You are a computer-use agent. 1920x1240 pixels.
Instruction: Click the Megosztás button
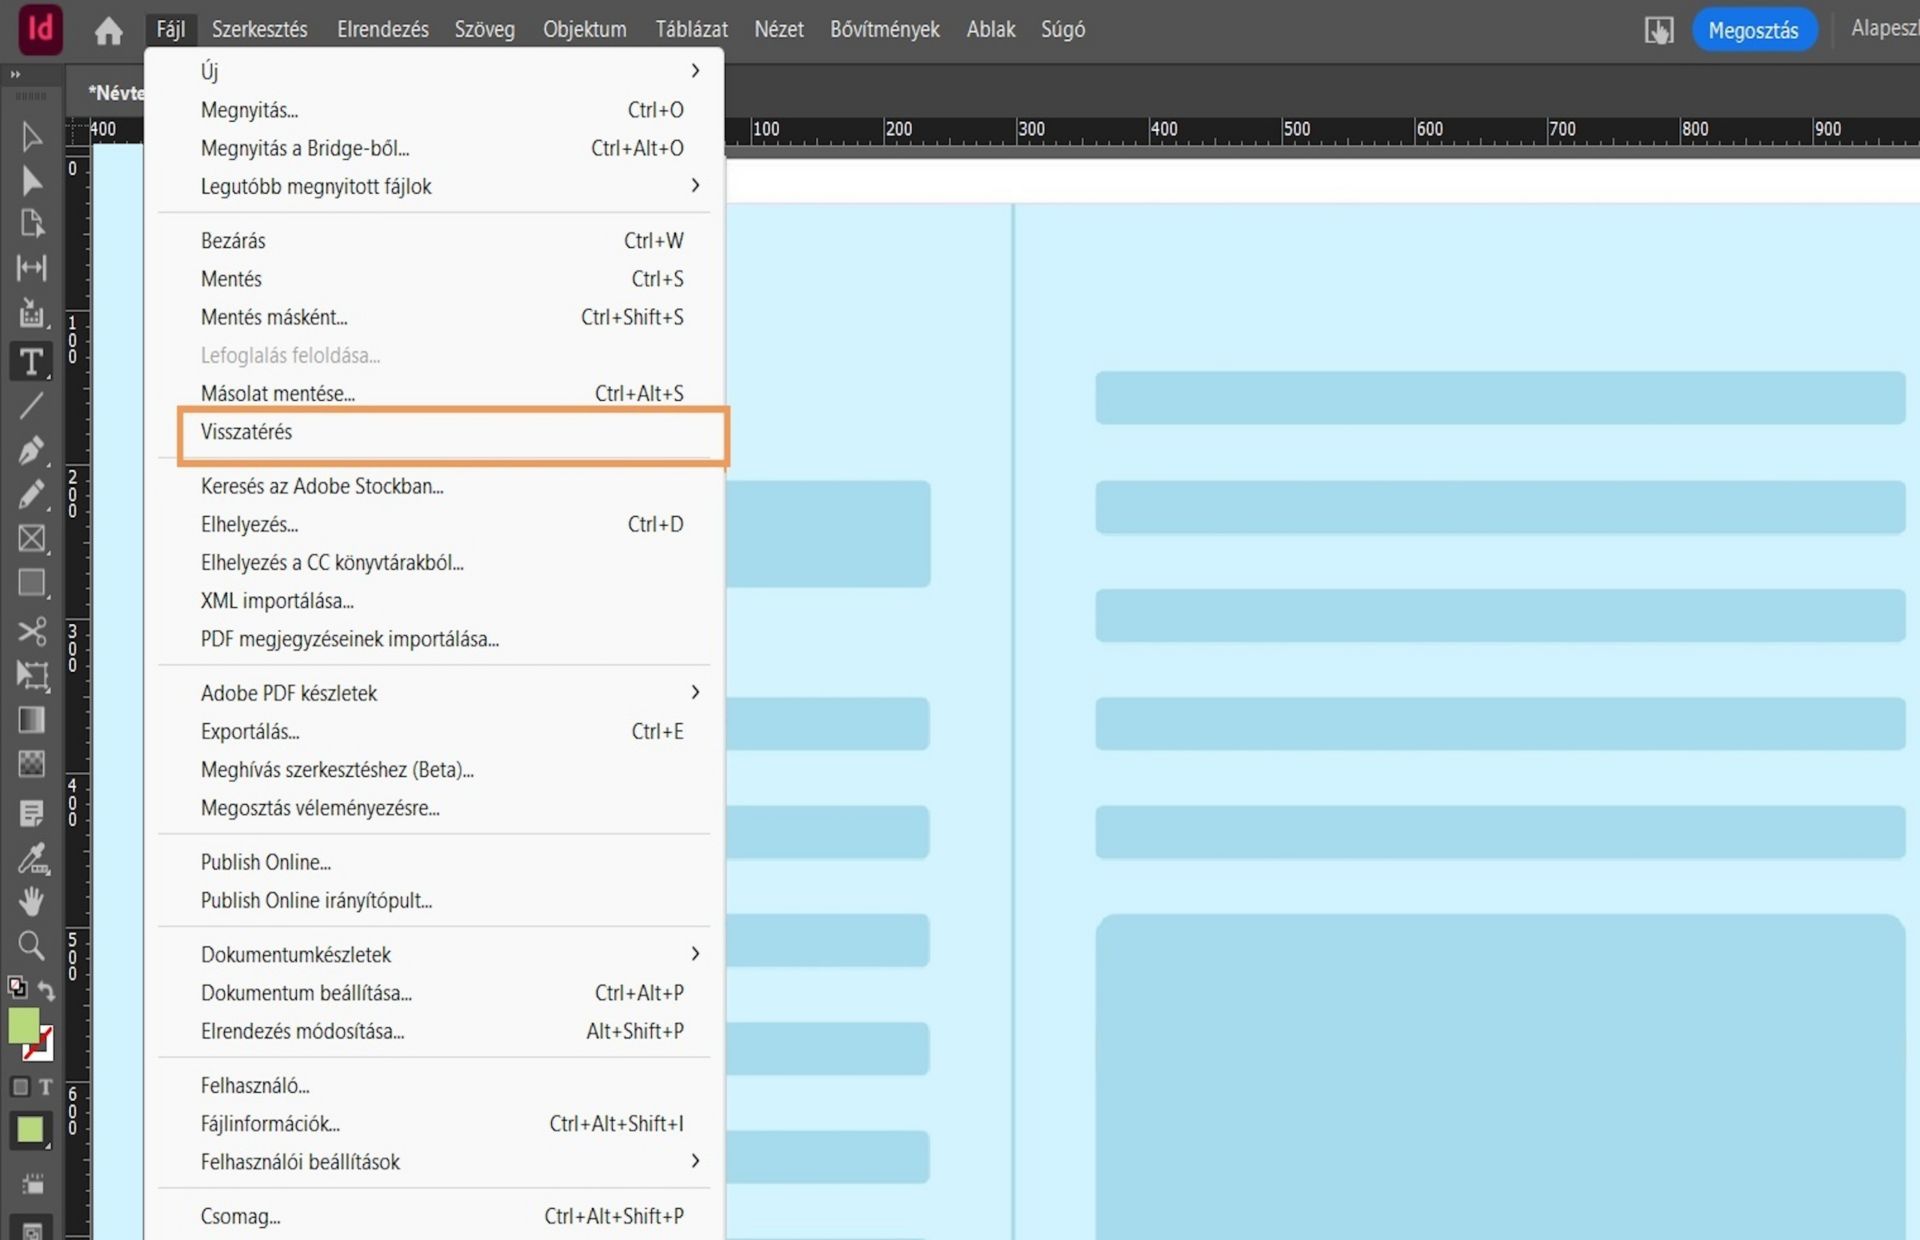pos(1752,30)
